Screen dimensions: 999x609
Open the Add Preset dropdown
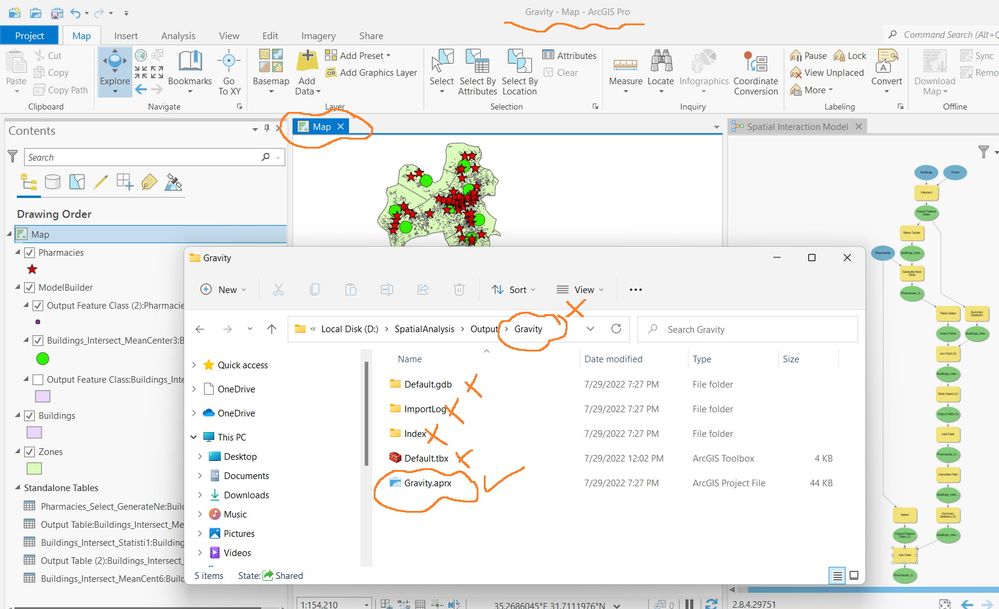358,55
